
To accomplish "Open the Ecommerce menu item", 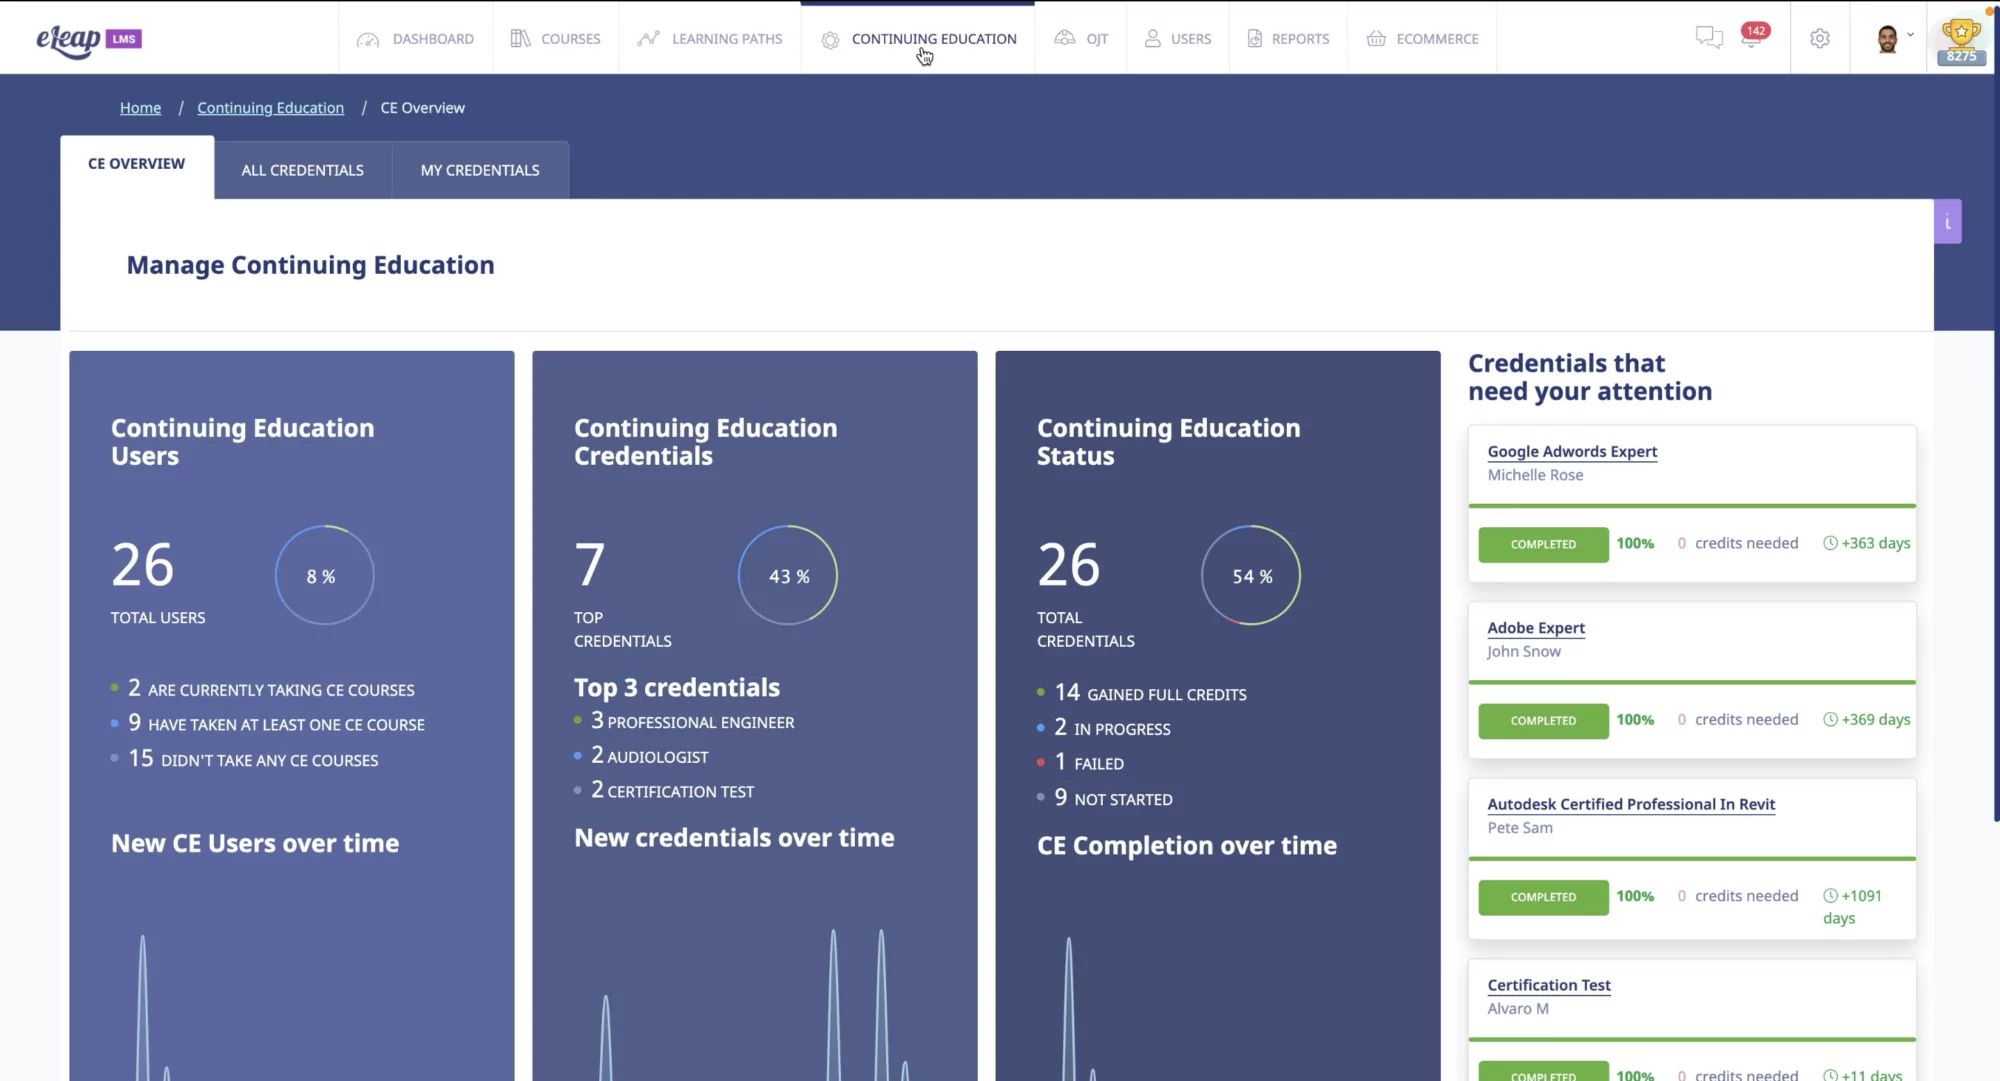I will [1422, 38].
